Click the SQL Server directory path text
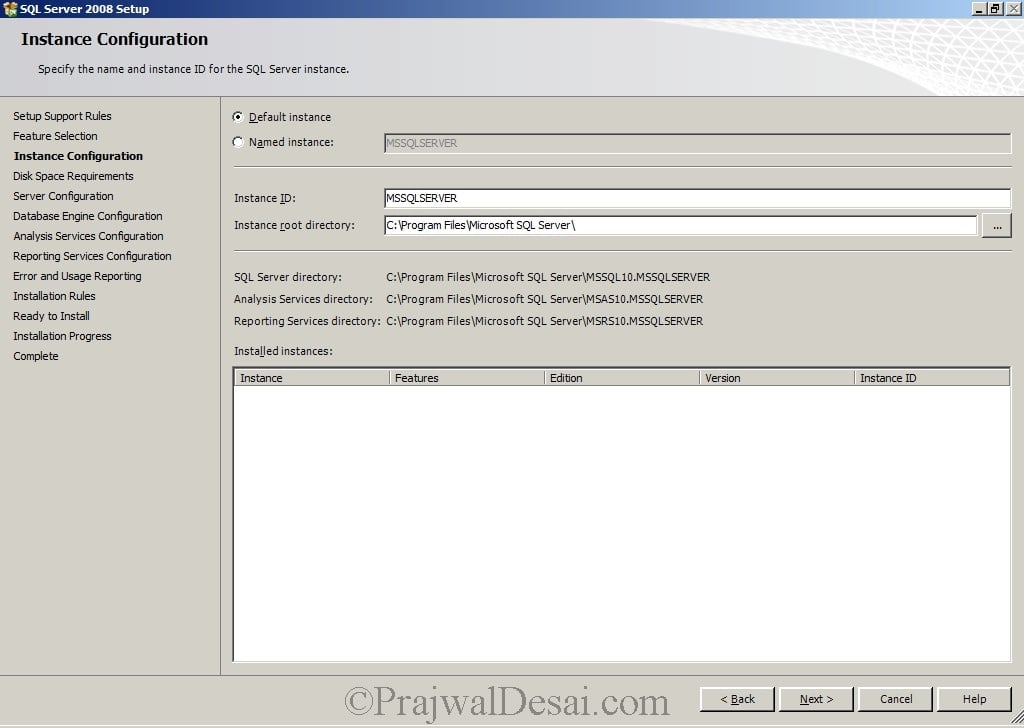The height and width of the screenshot is (728, 1024). click(x=548, y=277)
